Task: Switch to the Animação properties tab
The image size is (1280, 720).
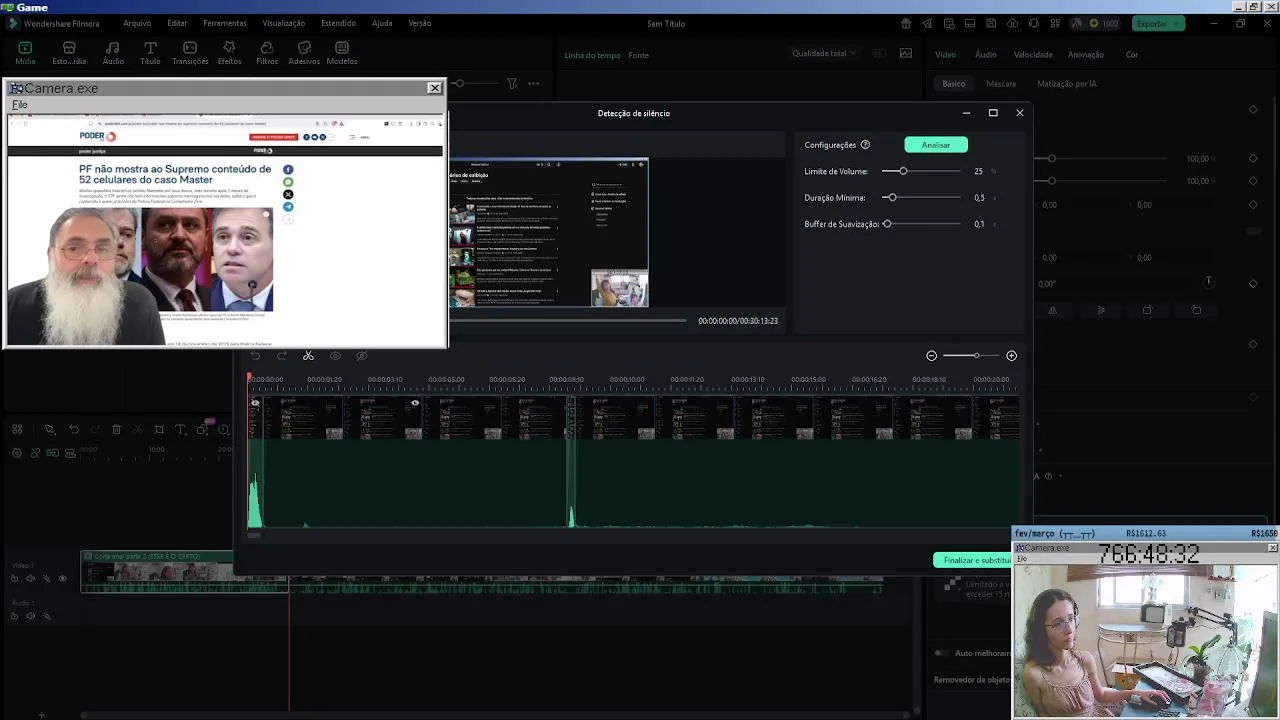Action: pos(1086,55)
